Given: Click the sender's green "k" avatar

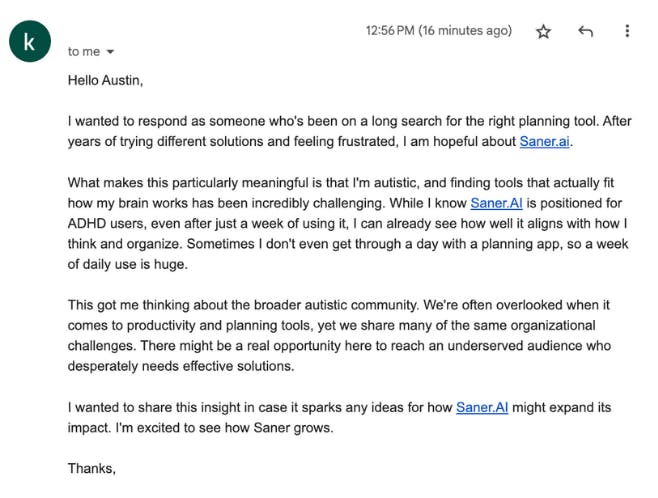Looking at the screenshot, I should [x=29, y=41].
